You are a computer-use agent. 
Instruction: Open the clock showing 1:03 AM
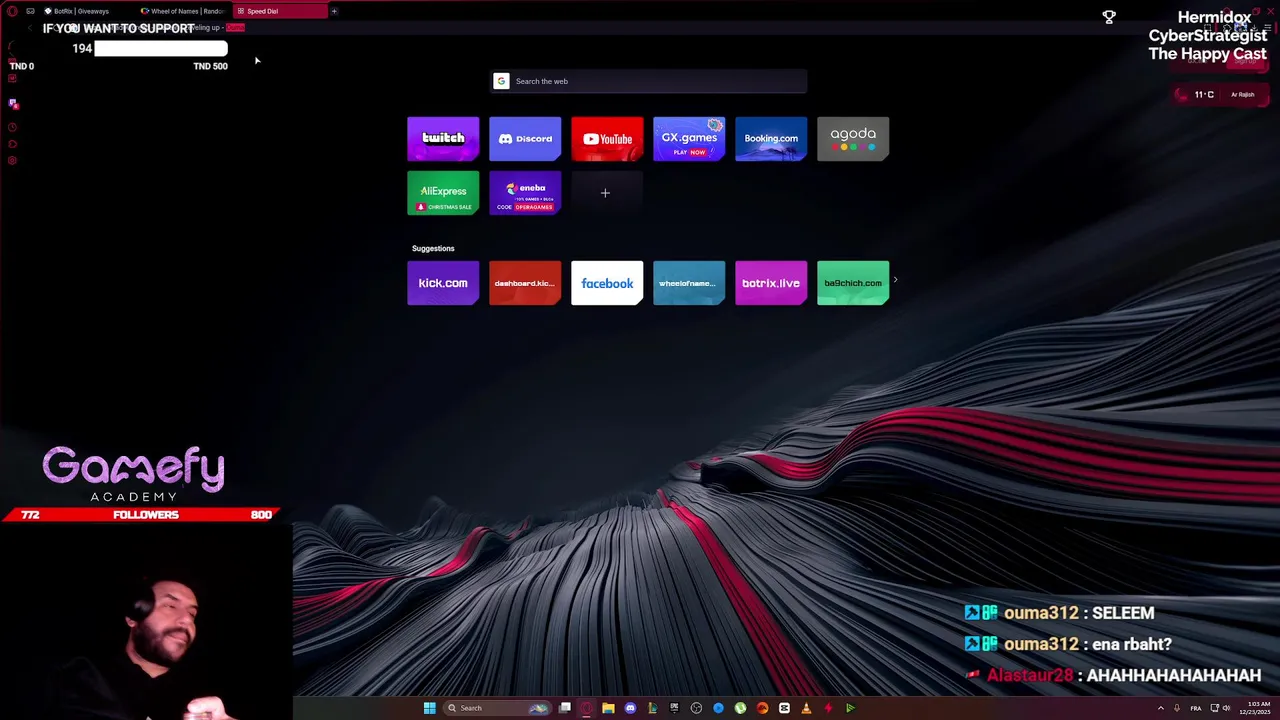tap(1255, 708)
